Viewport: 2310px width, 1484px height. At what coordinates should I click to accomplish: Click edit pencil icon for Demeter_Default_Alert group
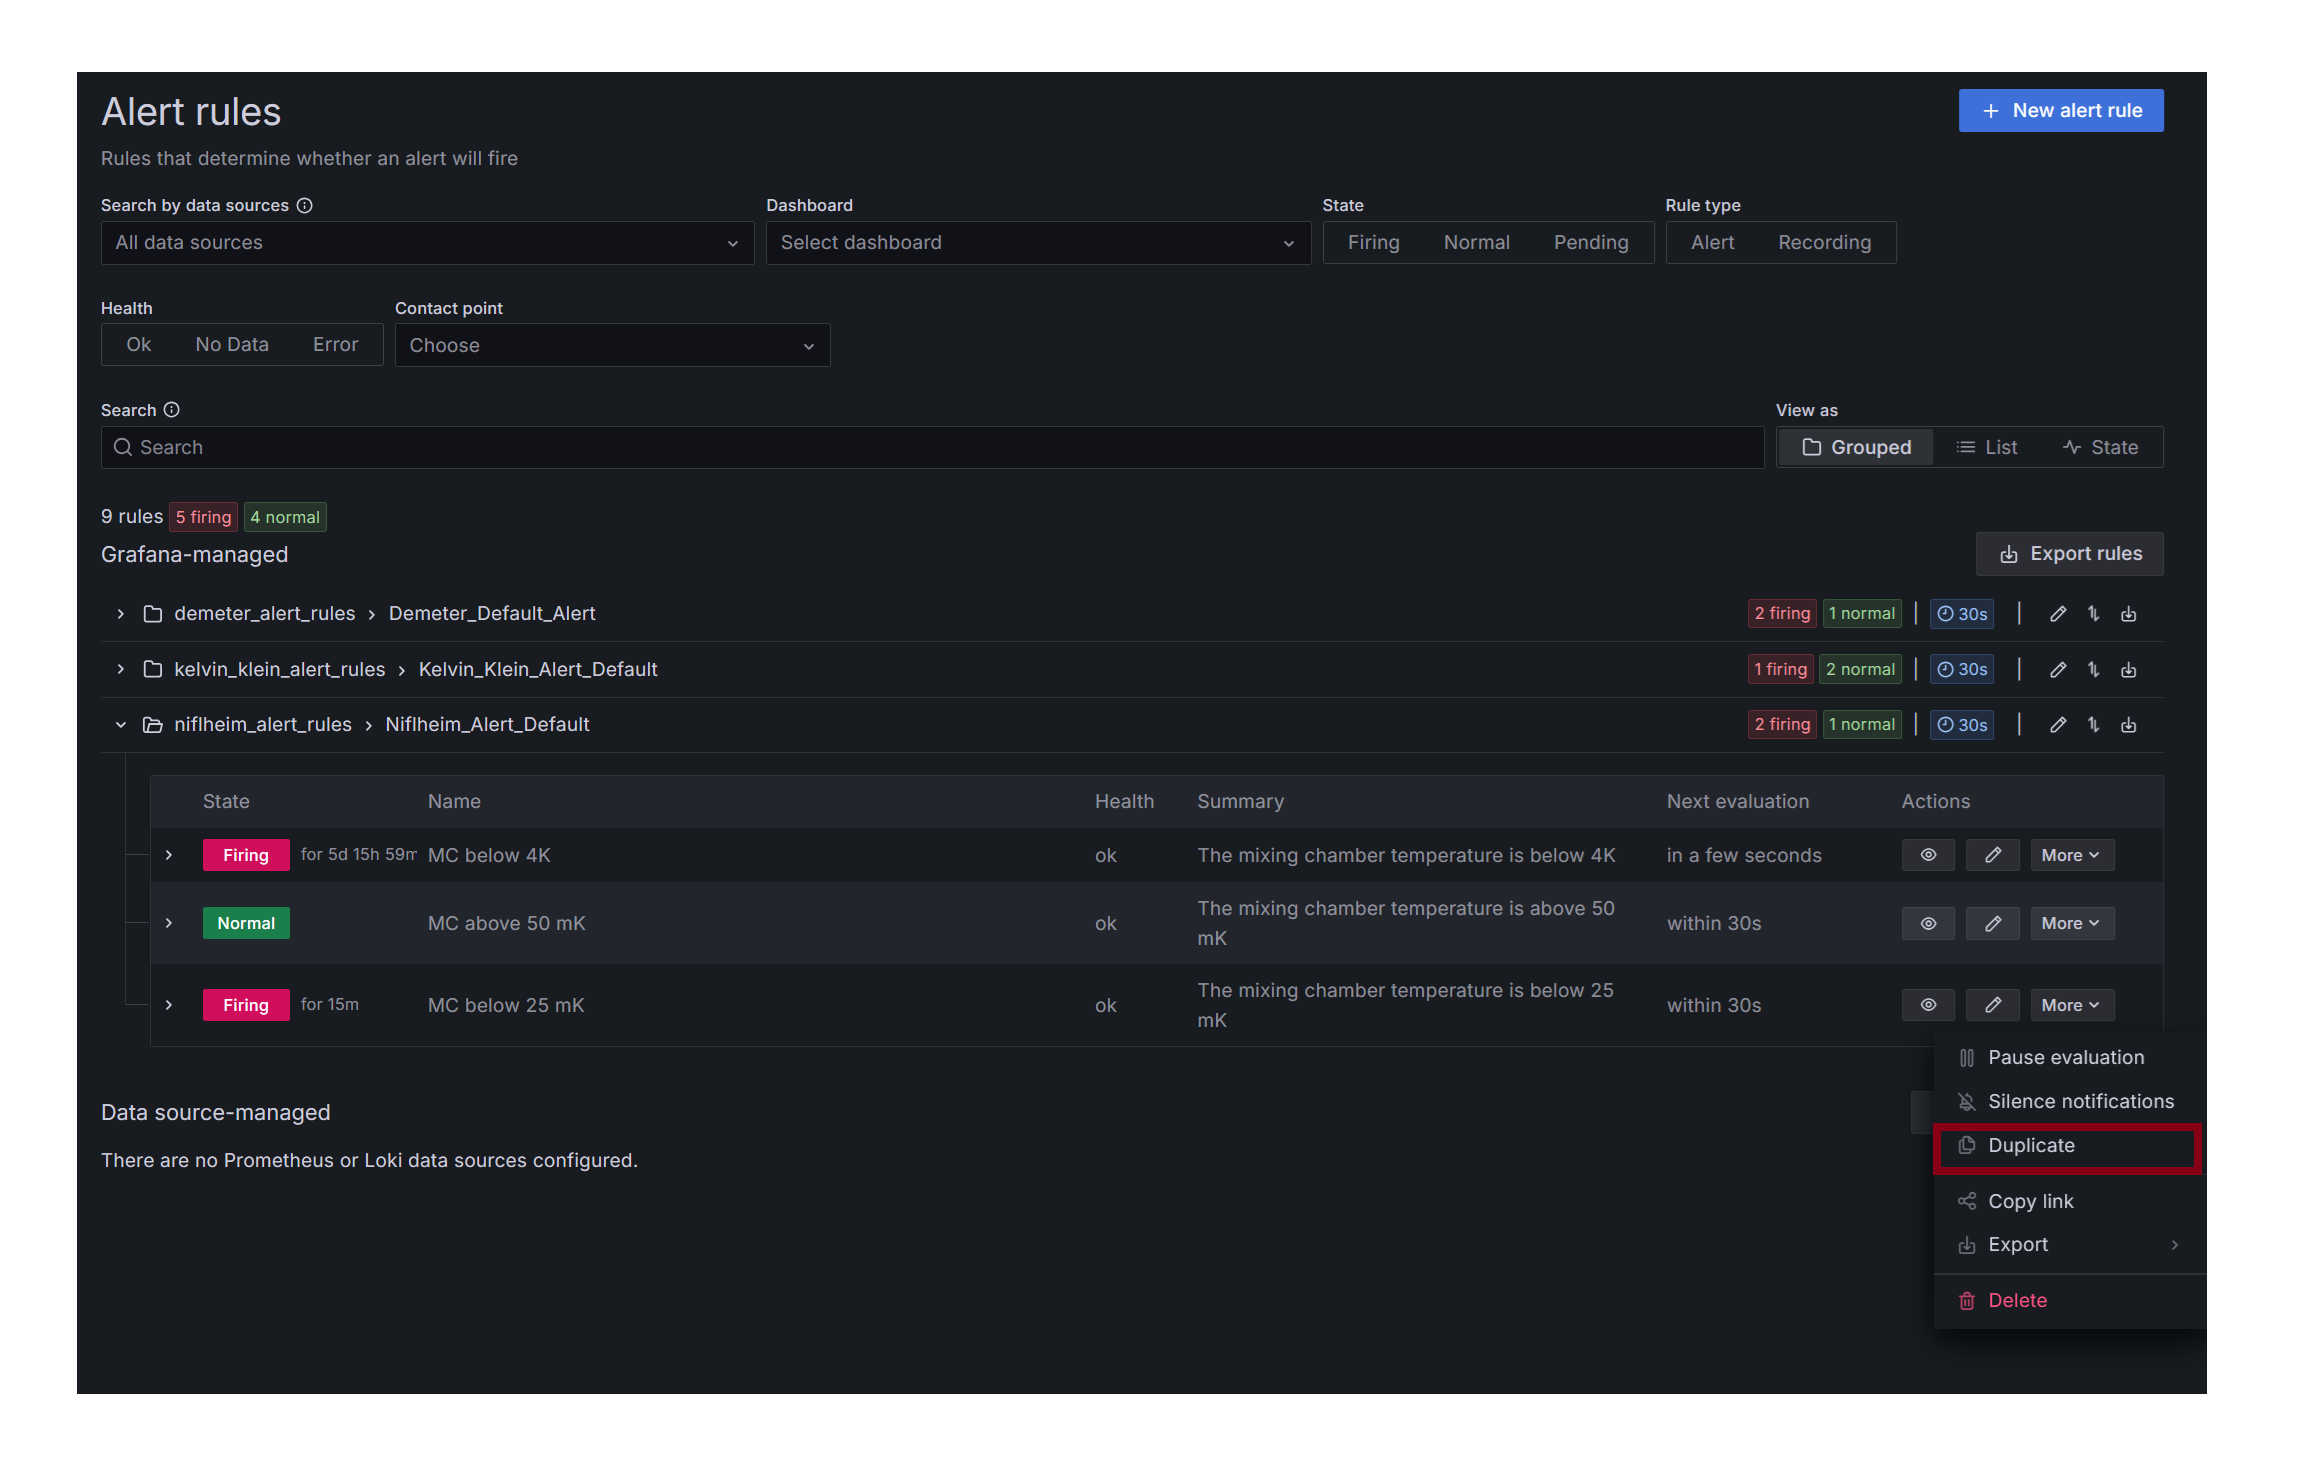click(x=2057, y=614)
